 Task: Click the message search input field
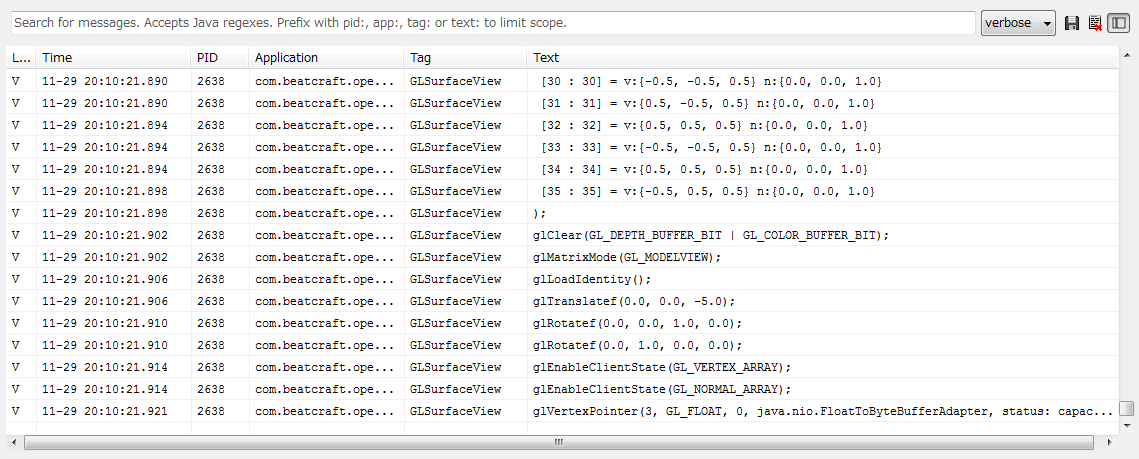pos(492,23)
